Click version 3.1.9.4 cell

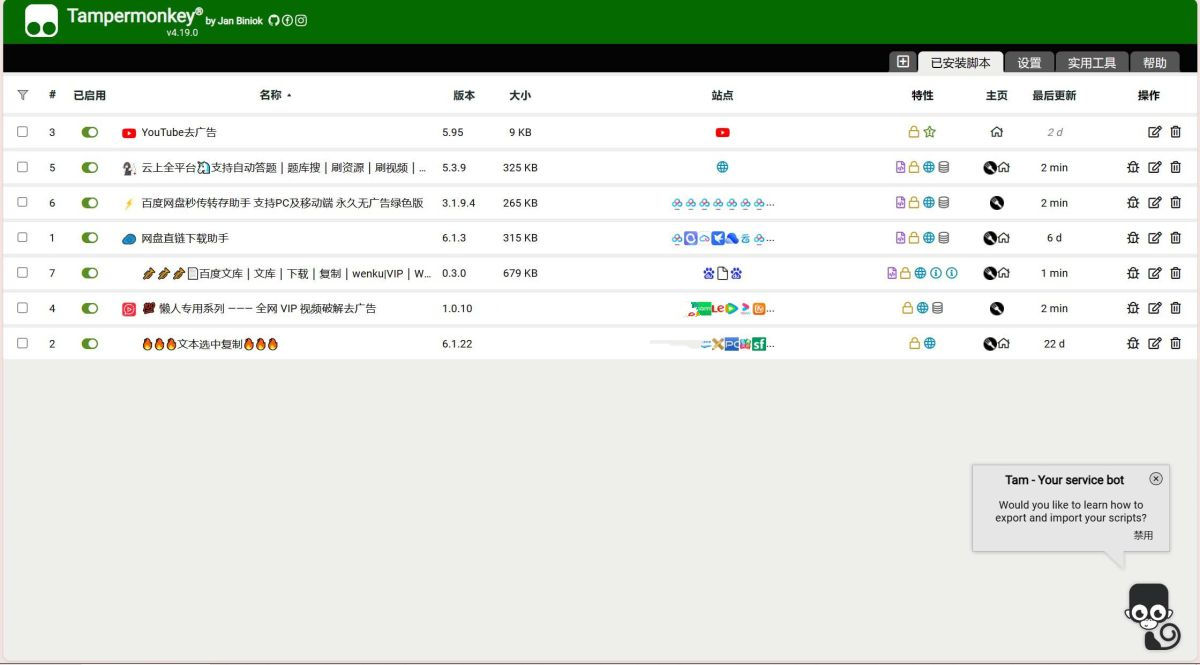click(x=459, y=202)
